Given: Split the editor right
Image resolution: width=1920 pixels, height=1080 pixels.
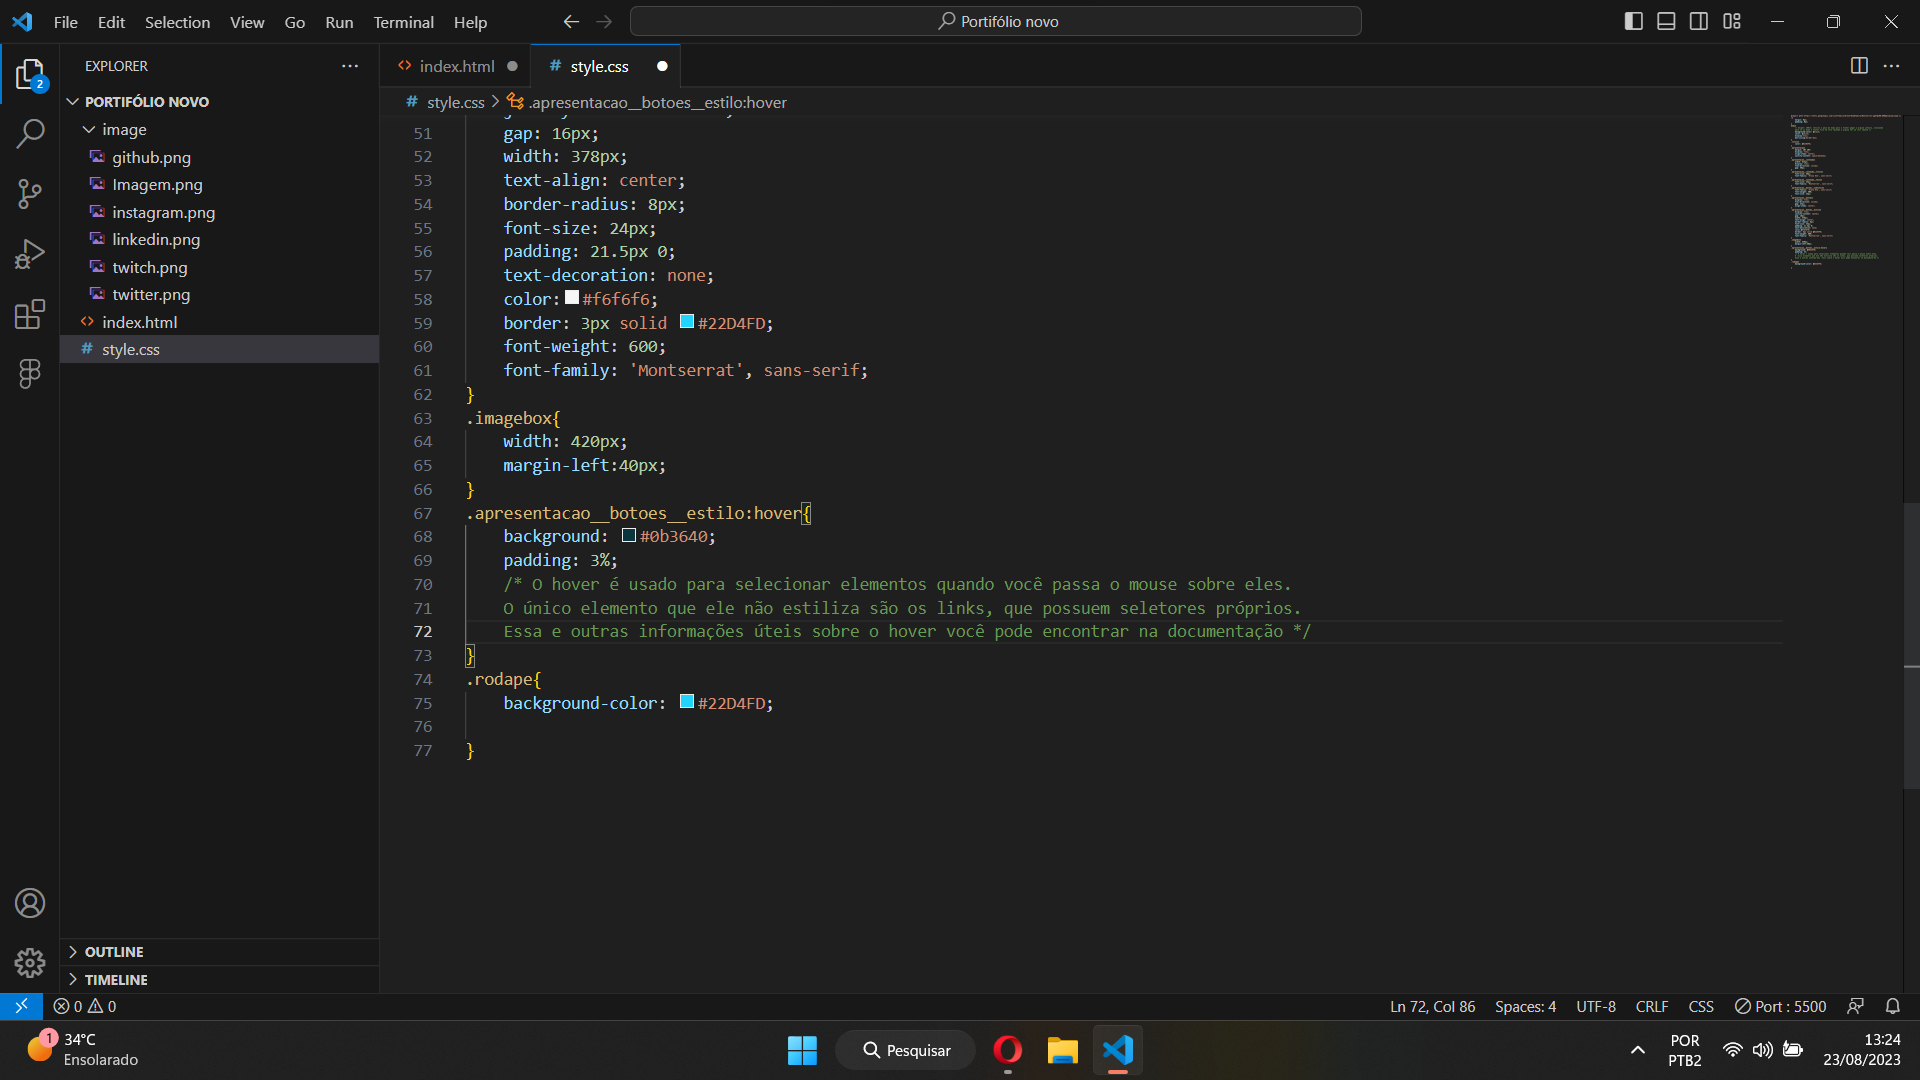Looking at the screenshot, I should (1859, 66).
